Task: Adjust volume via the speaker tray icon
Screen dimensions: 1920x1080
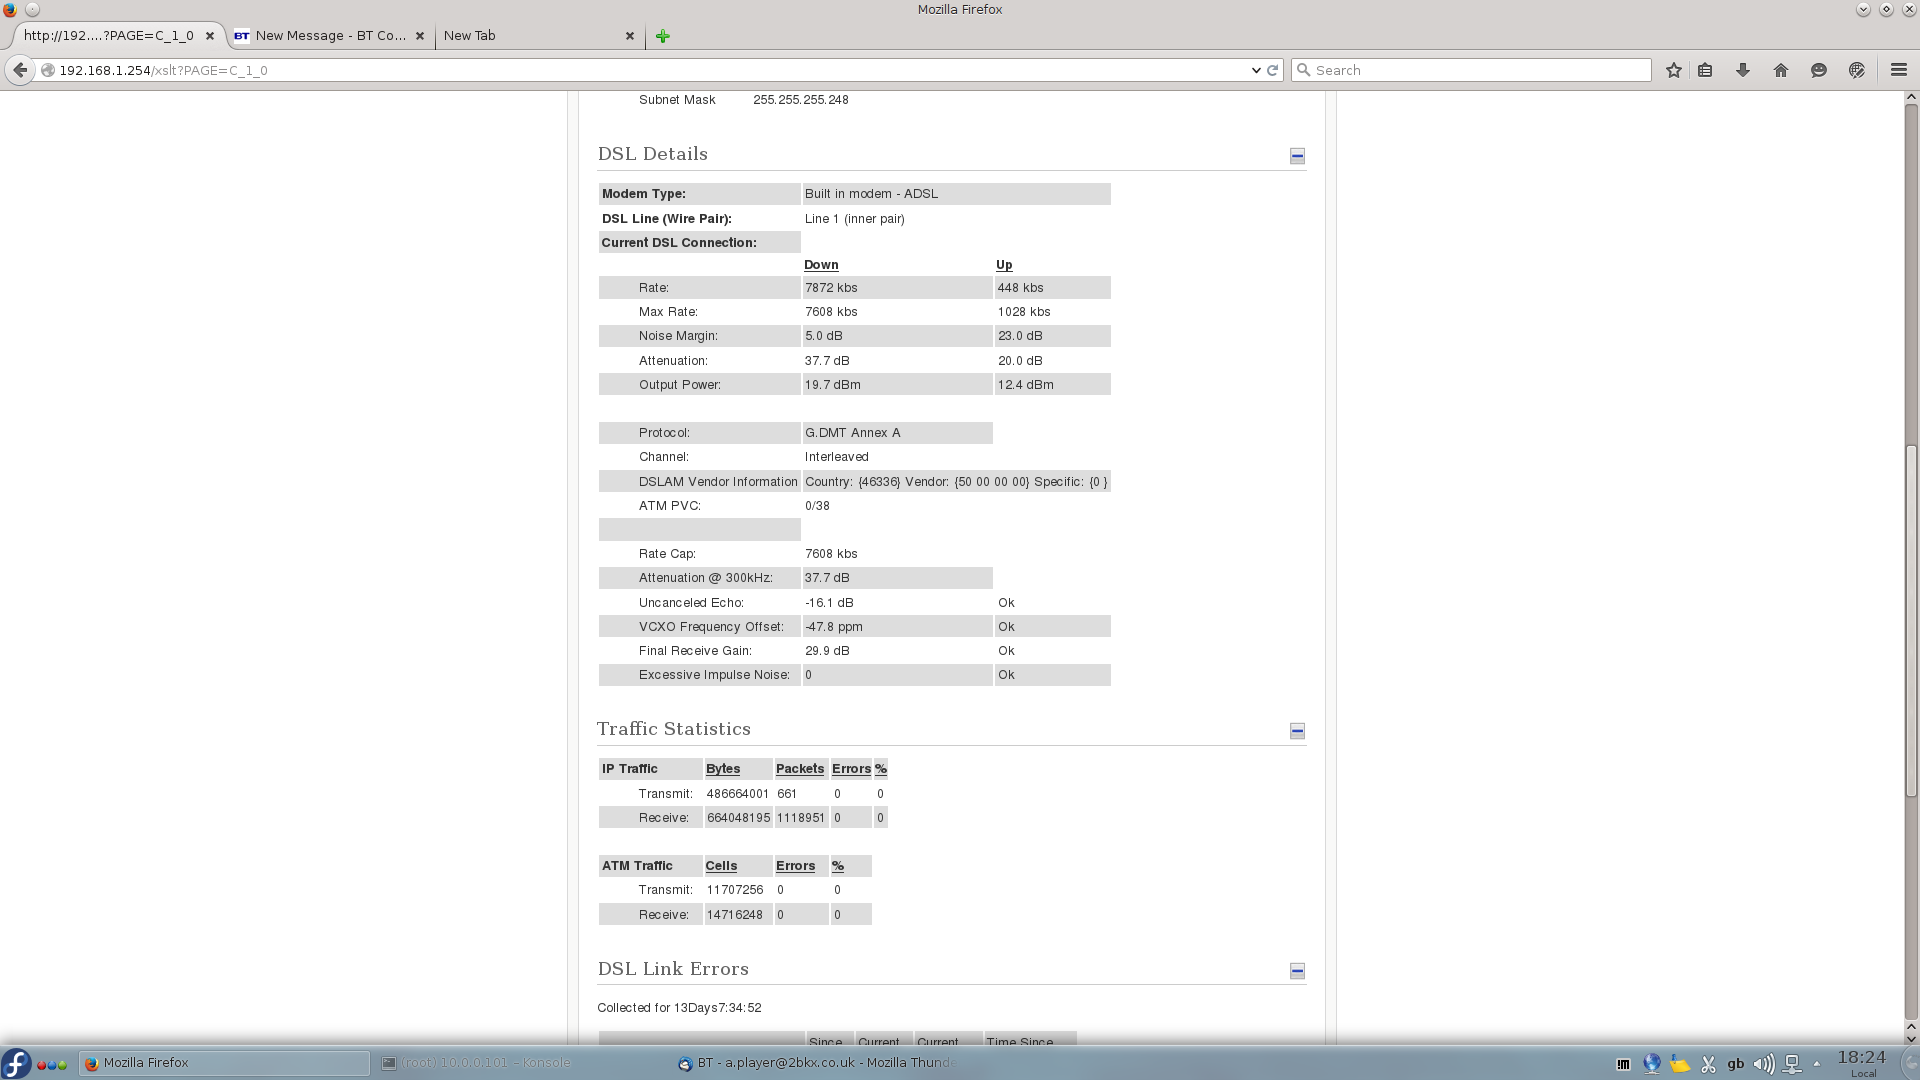Action: 1764,1064
